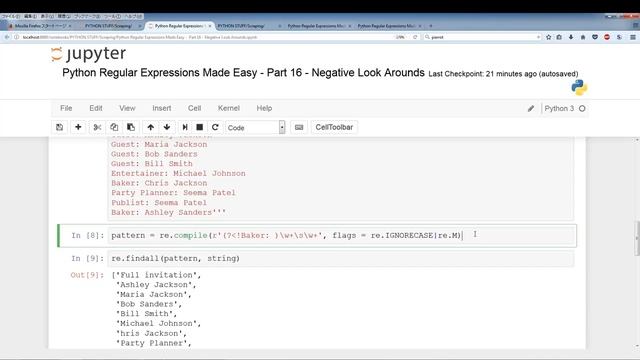The width and height of the screenshot is (640, 360).
Task: Close the active Python Regular Expressions tab
Action: [x=210, y=26]
